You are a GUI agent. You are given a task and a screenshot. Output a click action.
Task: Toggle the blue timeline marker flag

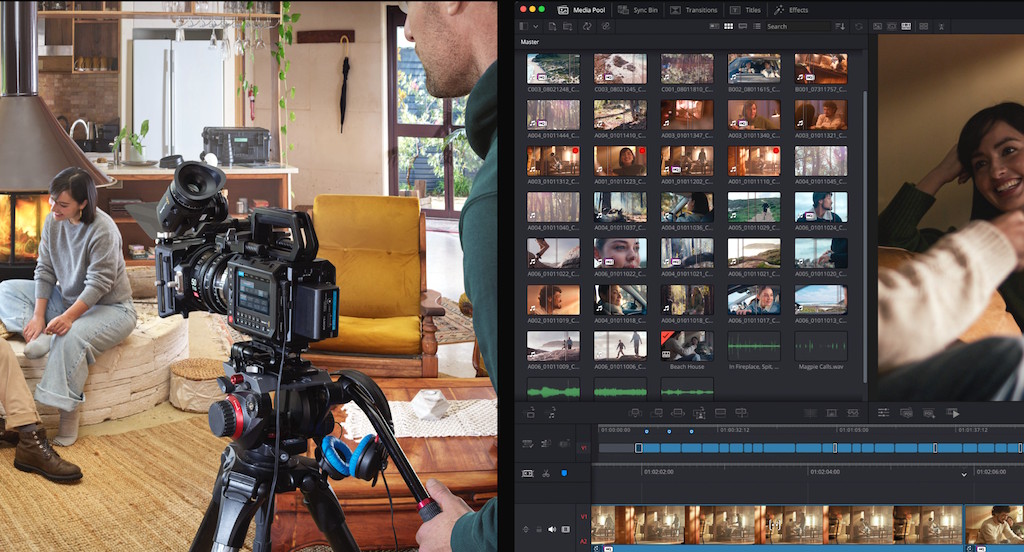pyautogui.click(x=563, y=472)
